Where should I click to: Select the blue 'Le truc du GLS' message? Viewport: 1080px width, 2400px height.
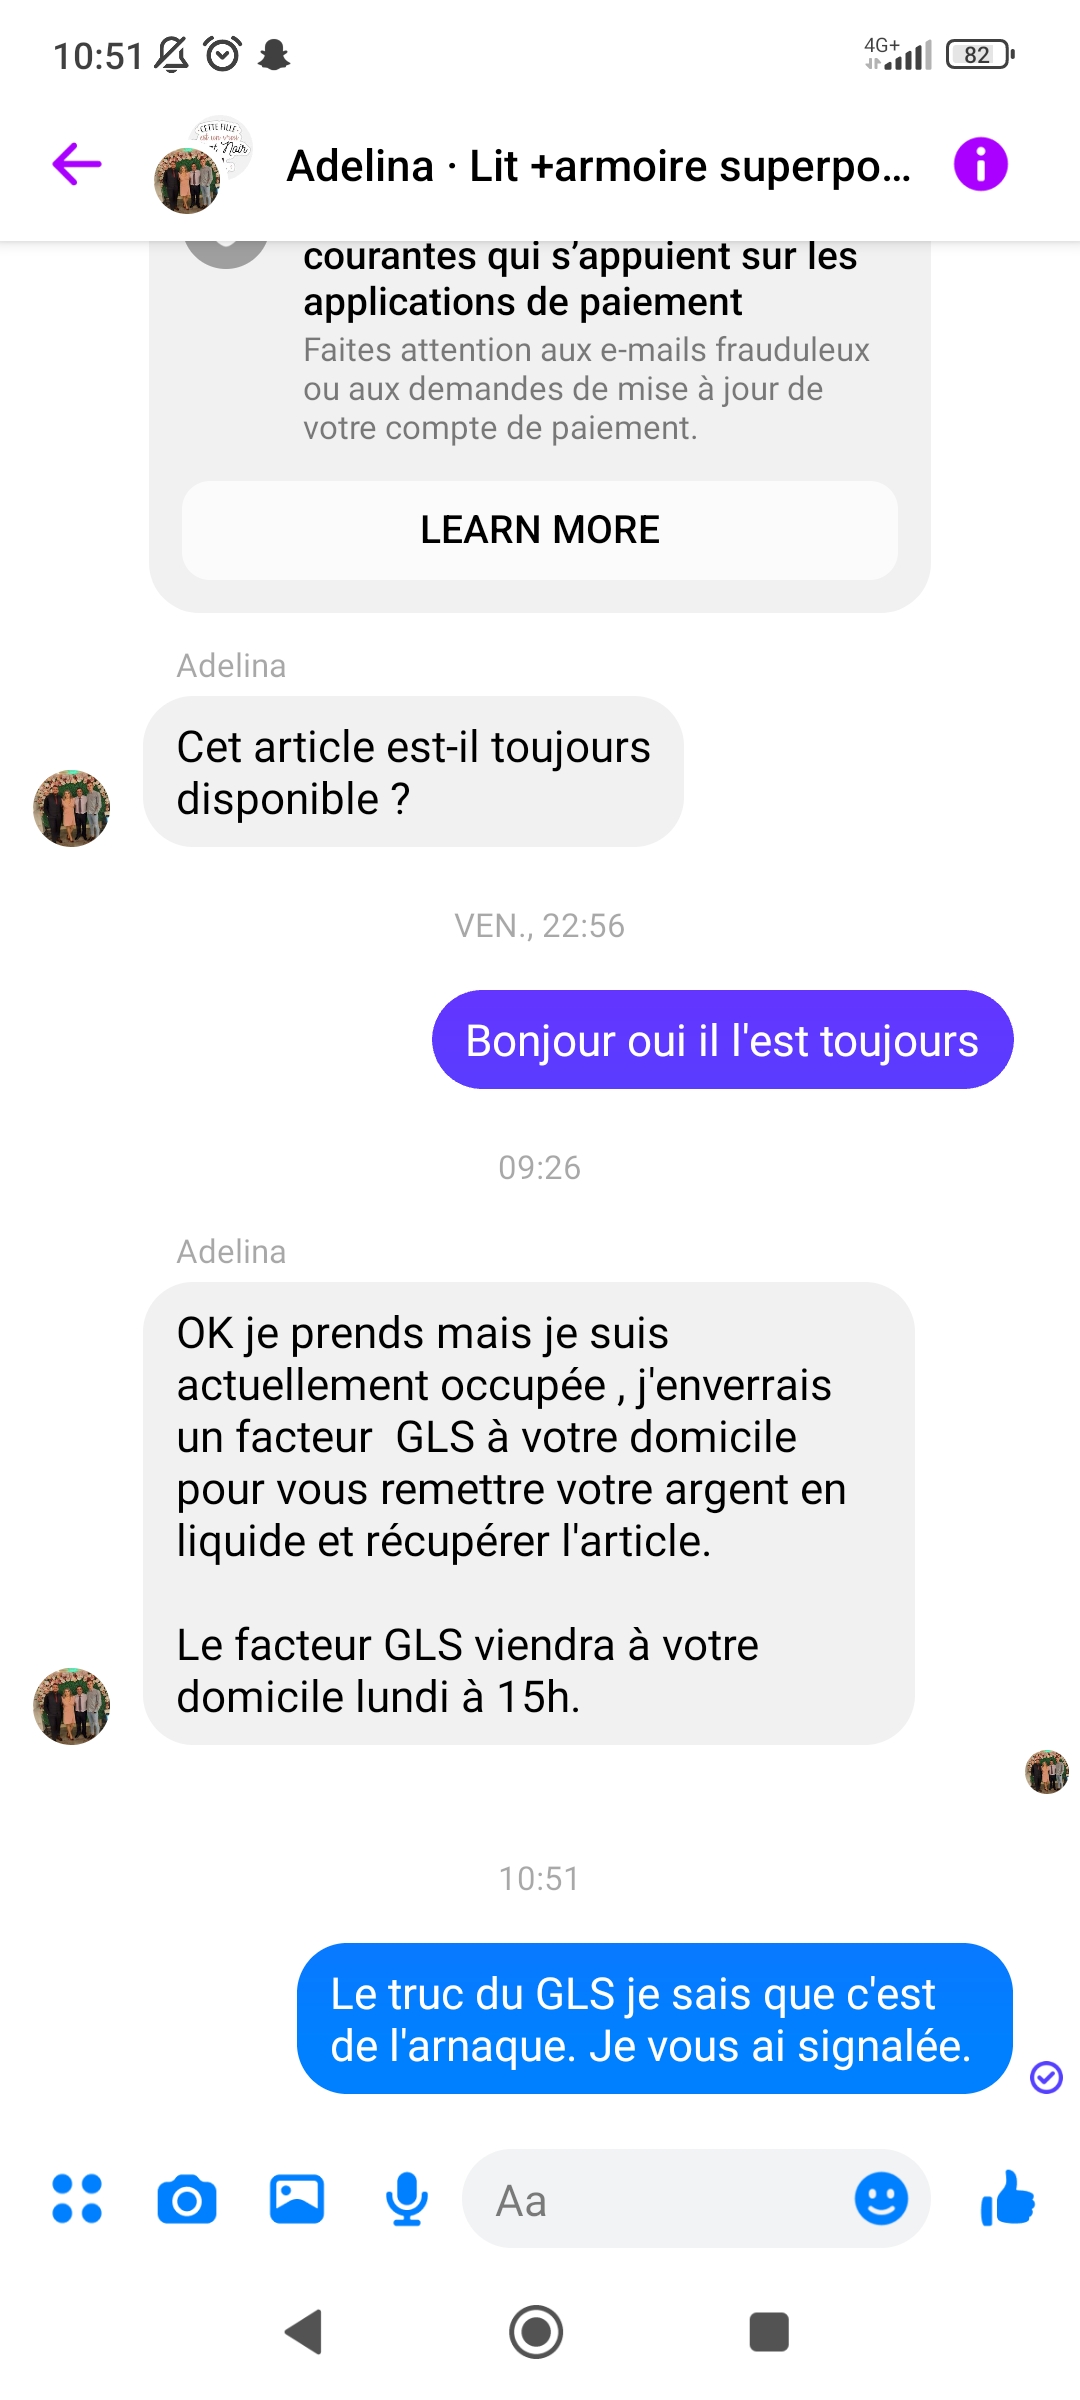coord(655,2019)
